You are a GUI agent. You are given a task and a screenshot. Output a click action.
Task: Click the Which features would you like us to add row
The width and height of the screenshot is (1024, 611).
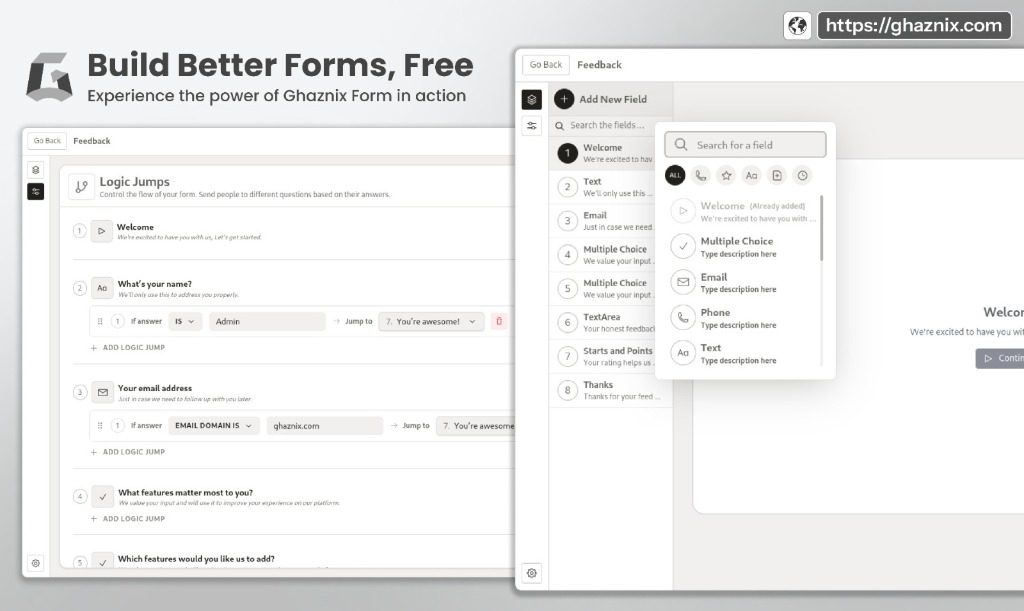pos(293,560)
